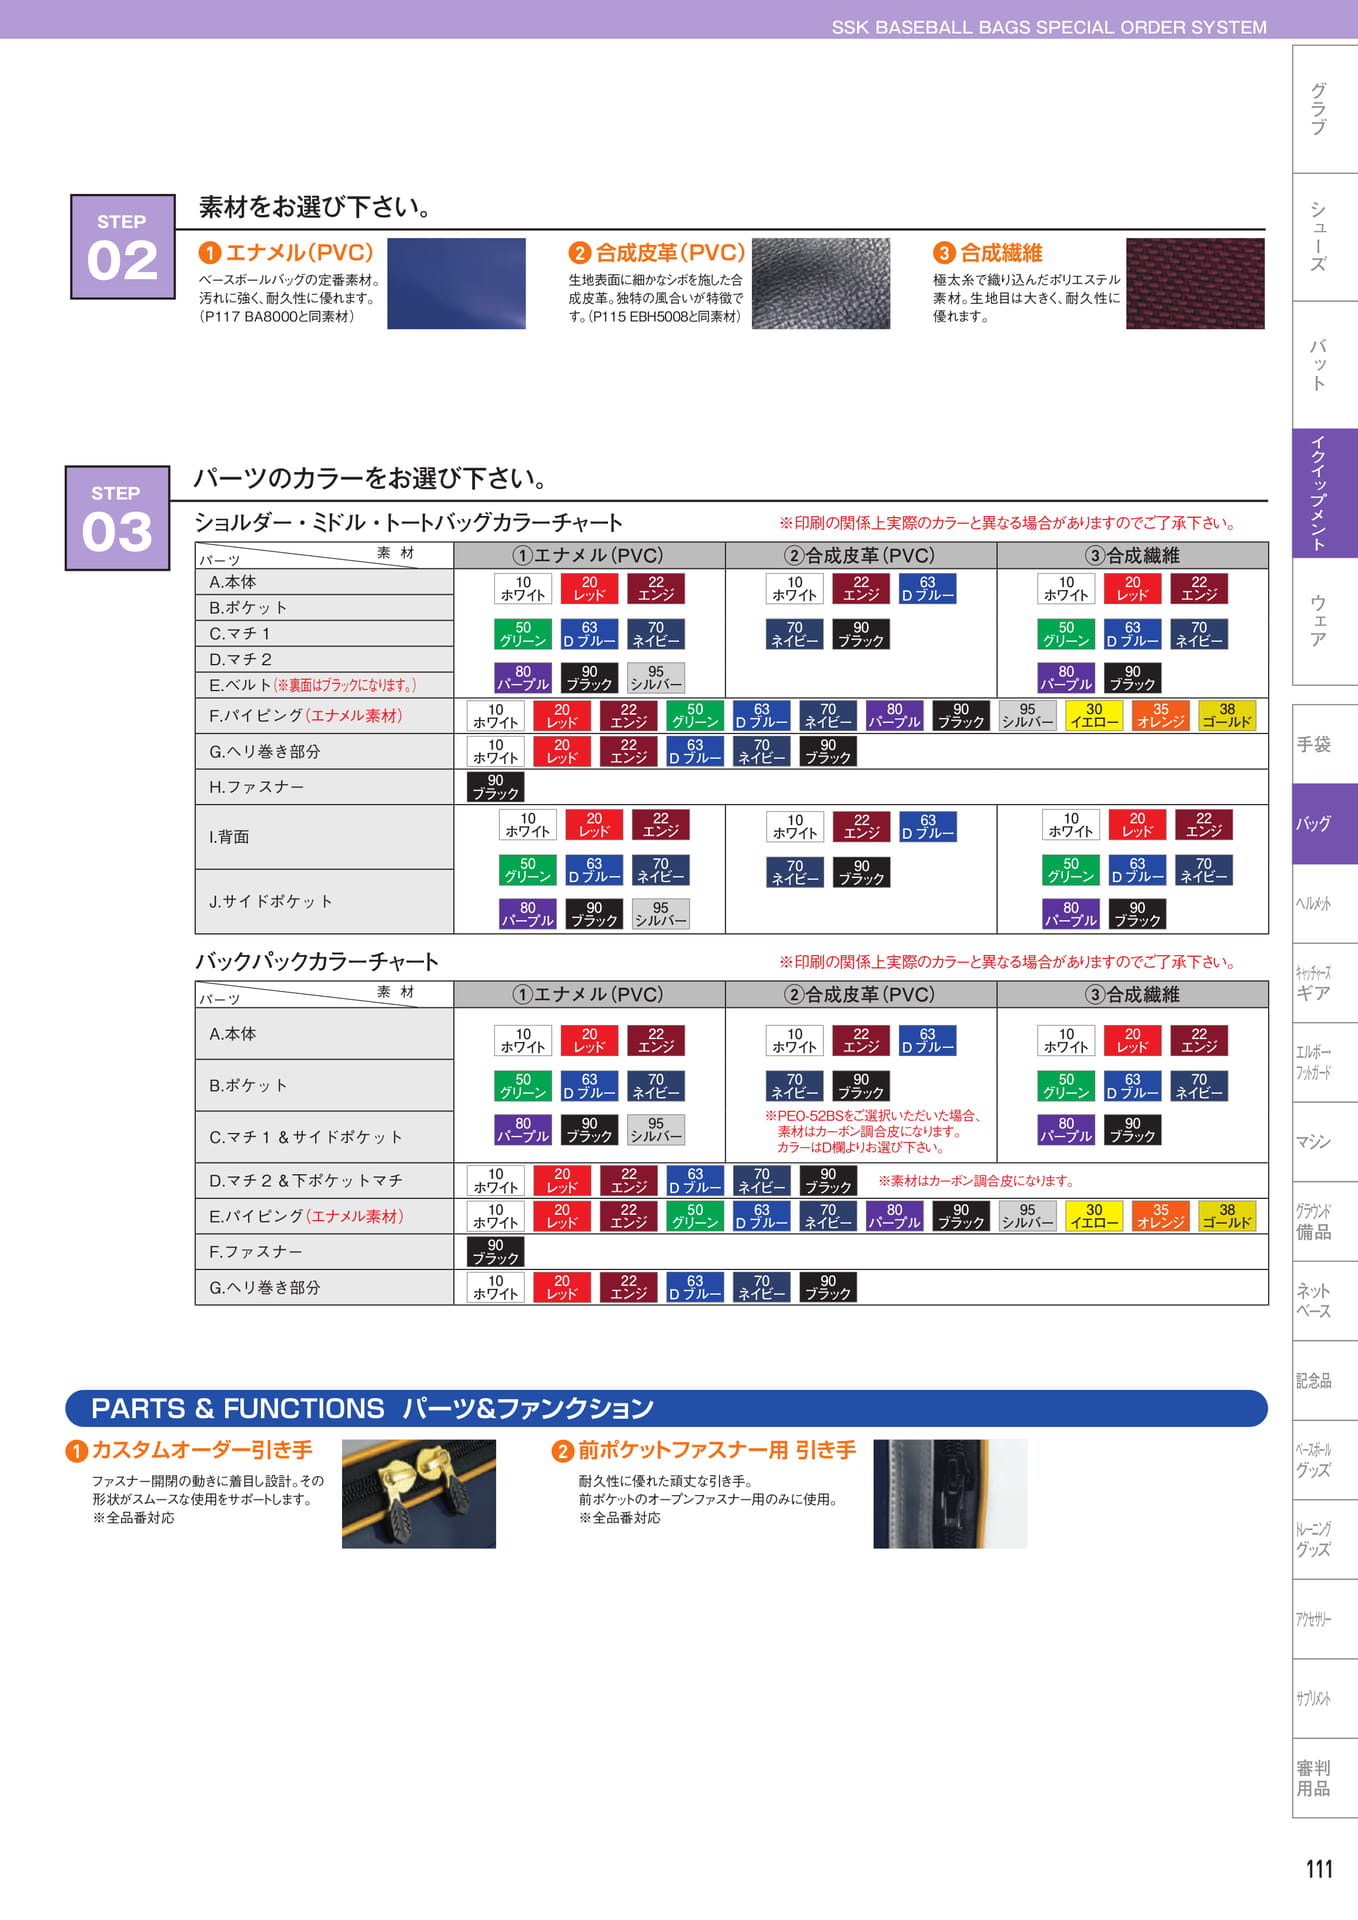Pick the 38 ゴールド piping swatch in shoulder chart
The width and height of the screenshot is (1358, 1920).
click(1227, 715)
